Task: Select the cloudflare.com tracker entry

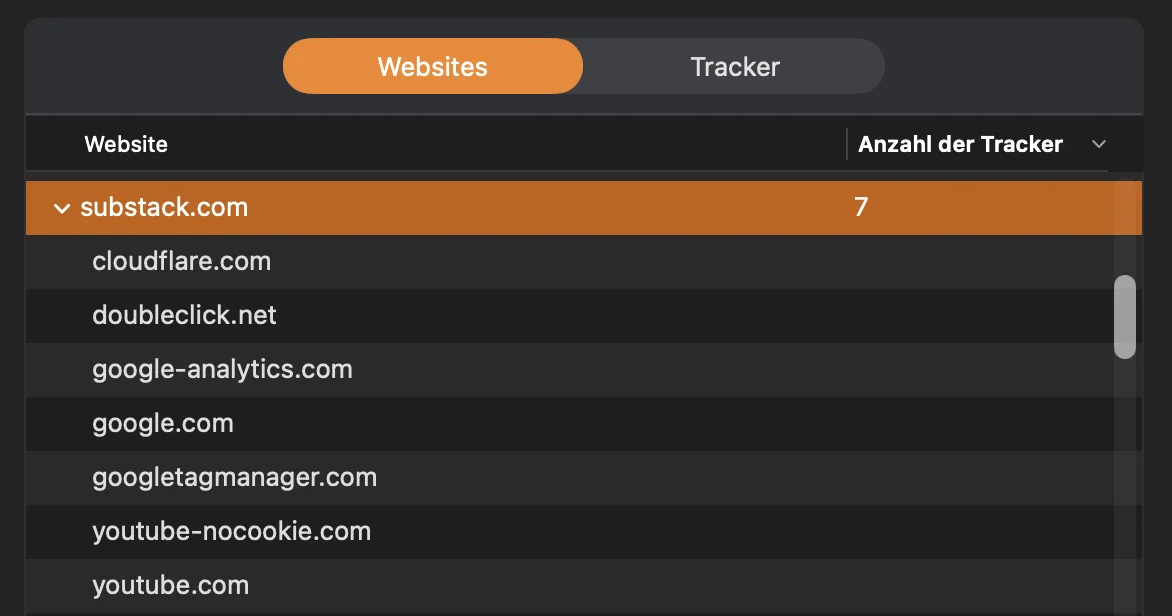Action: tap(182, 261)
